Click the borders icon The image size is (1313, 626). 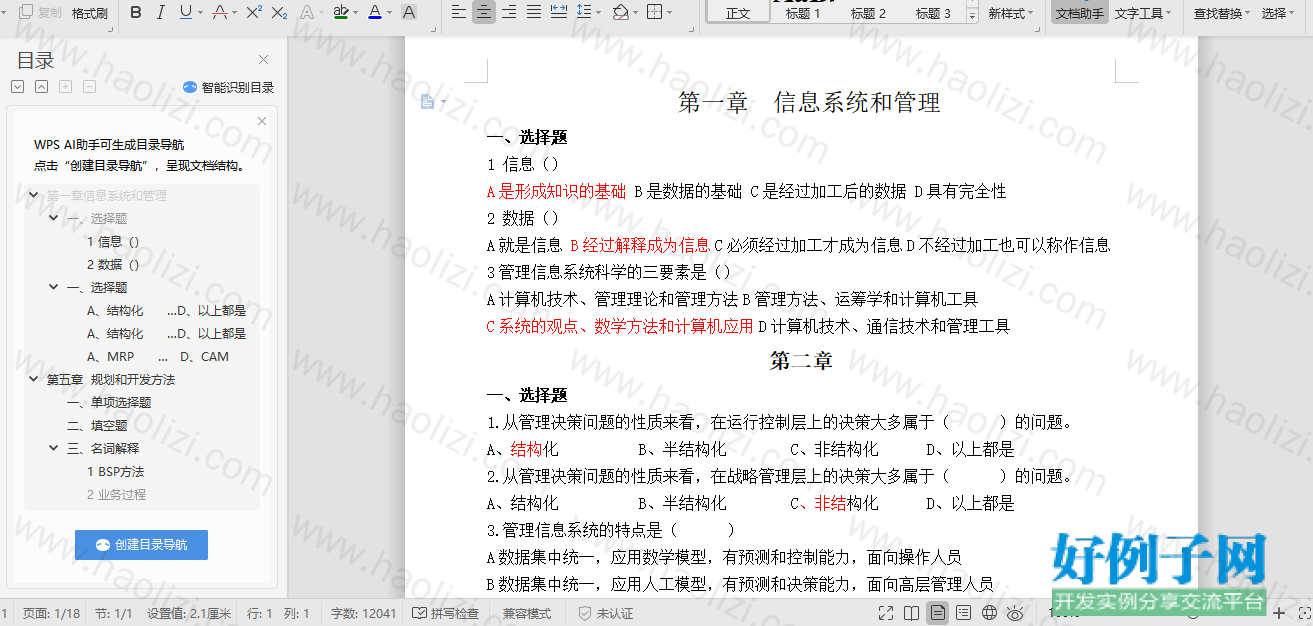653,13
